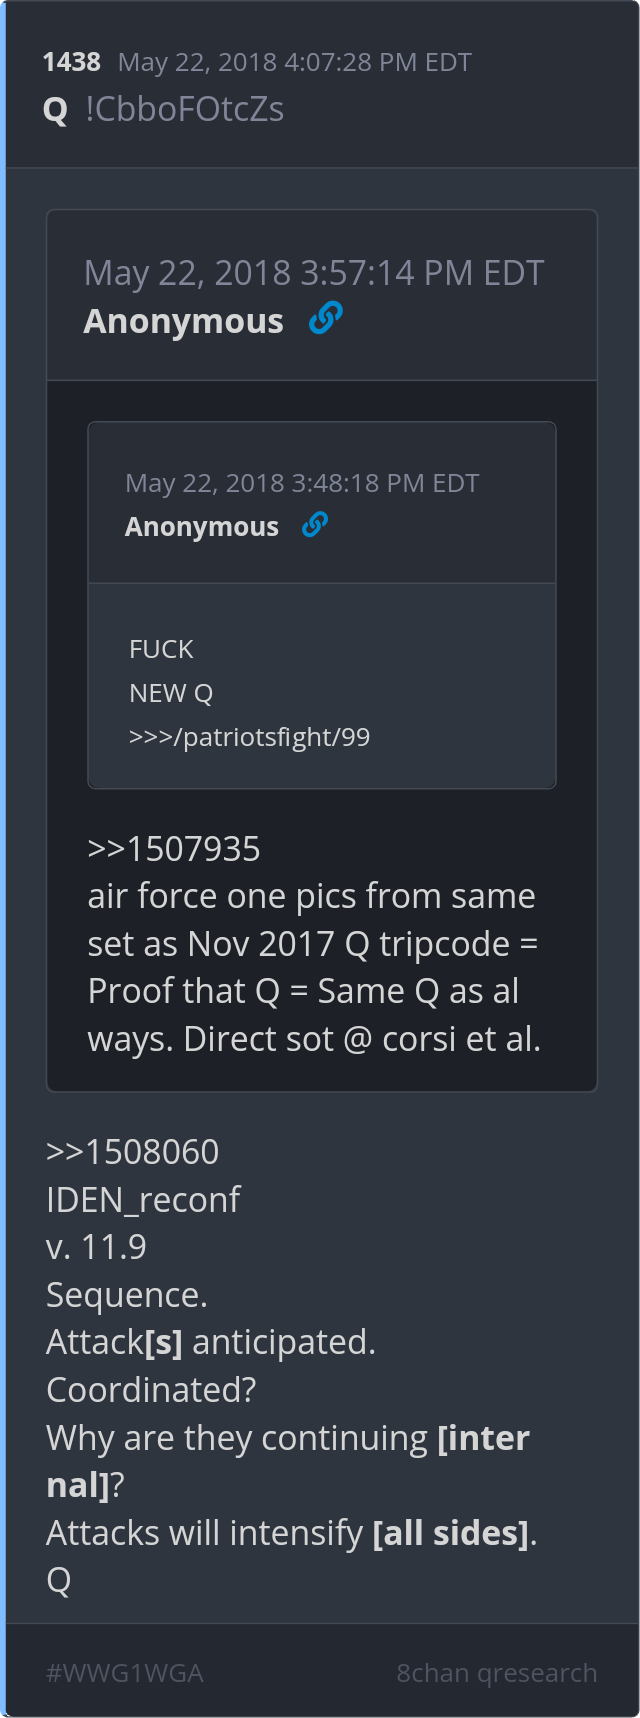
Task: Select the air force one pics text
Action: [x=312, y=896]
